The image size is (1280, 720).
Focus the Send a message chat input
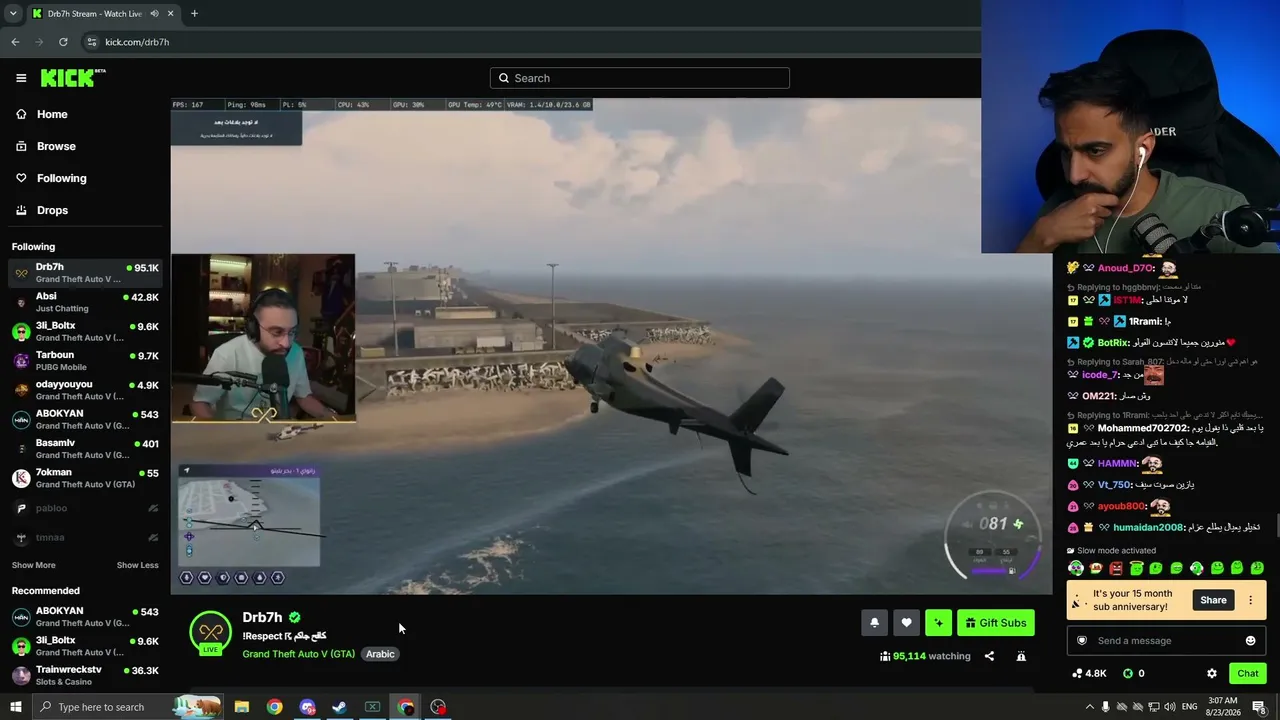1166,640
